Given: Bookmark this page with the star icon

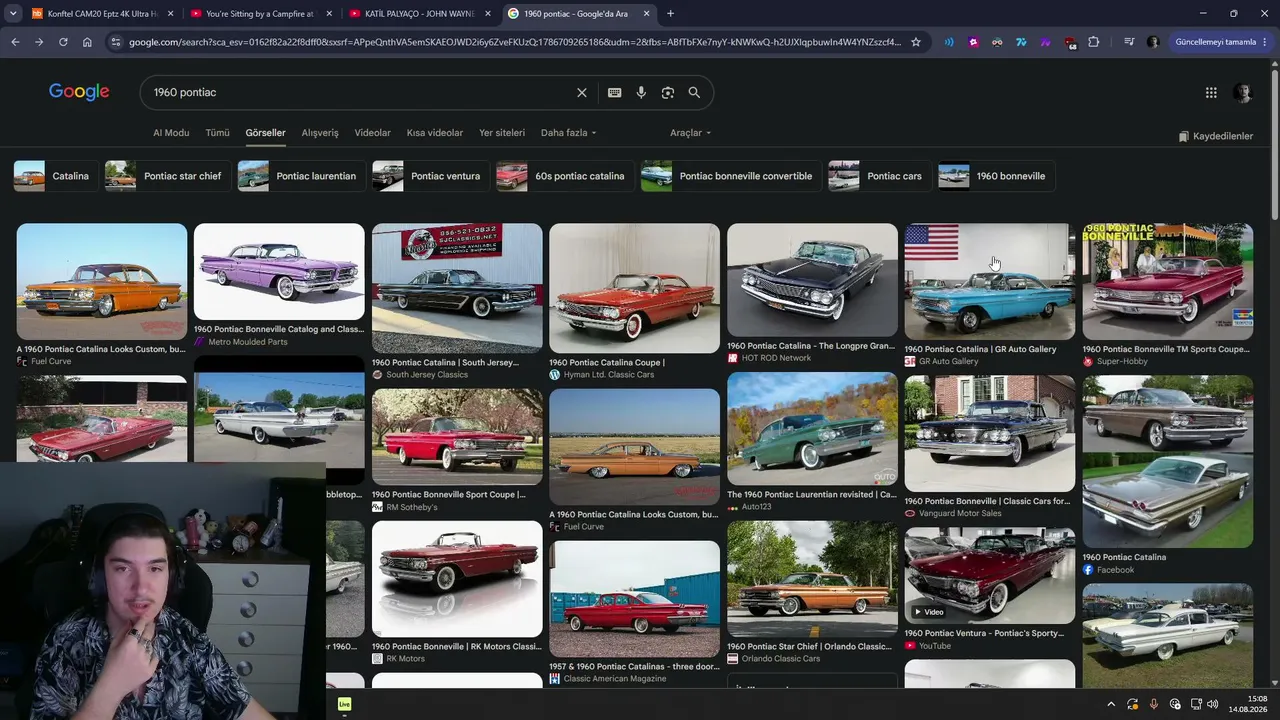Looking at the screenshot, I should tap(915, 42).
